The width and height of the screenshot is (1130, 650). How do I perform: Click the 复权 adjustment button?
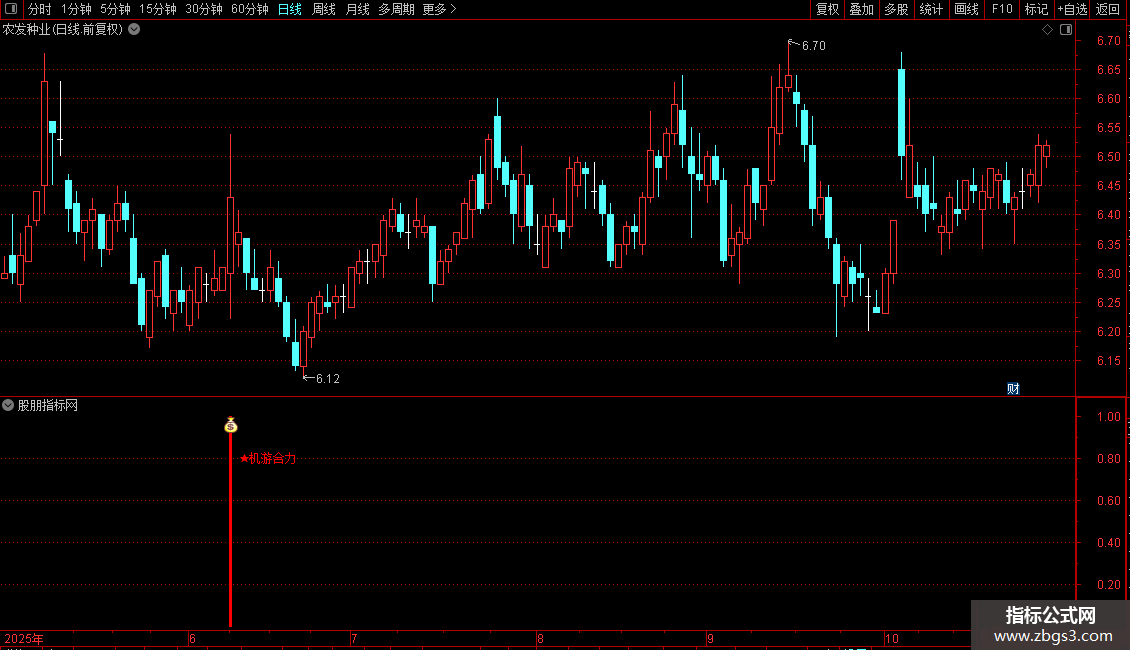click(827, 9)
